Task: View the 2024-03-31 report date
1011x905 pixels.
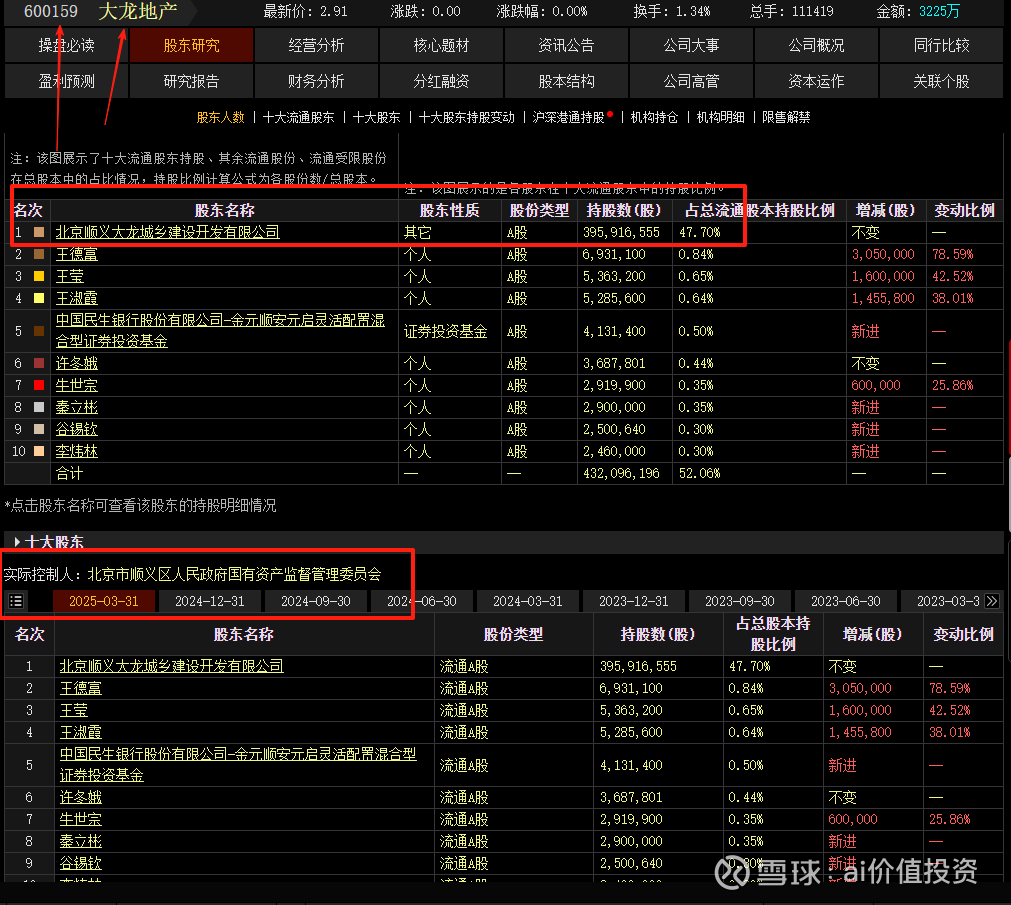Action: [528, 601]
